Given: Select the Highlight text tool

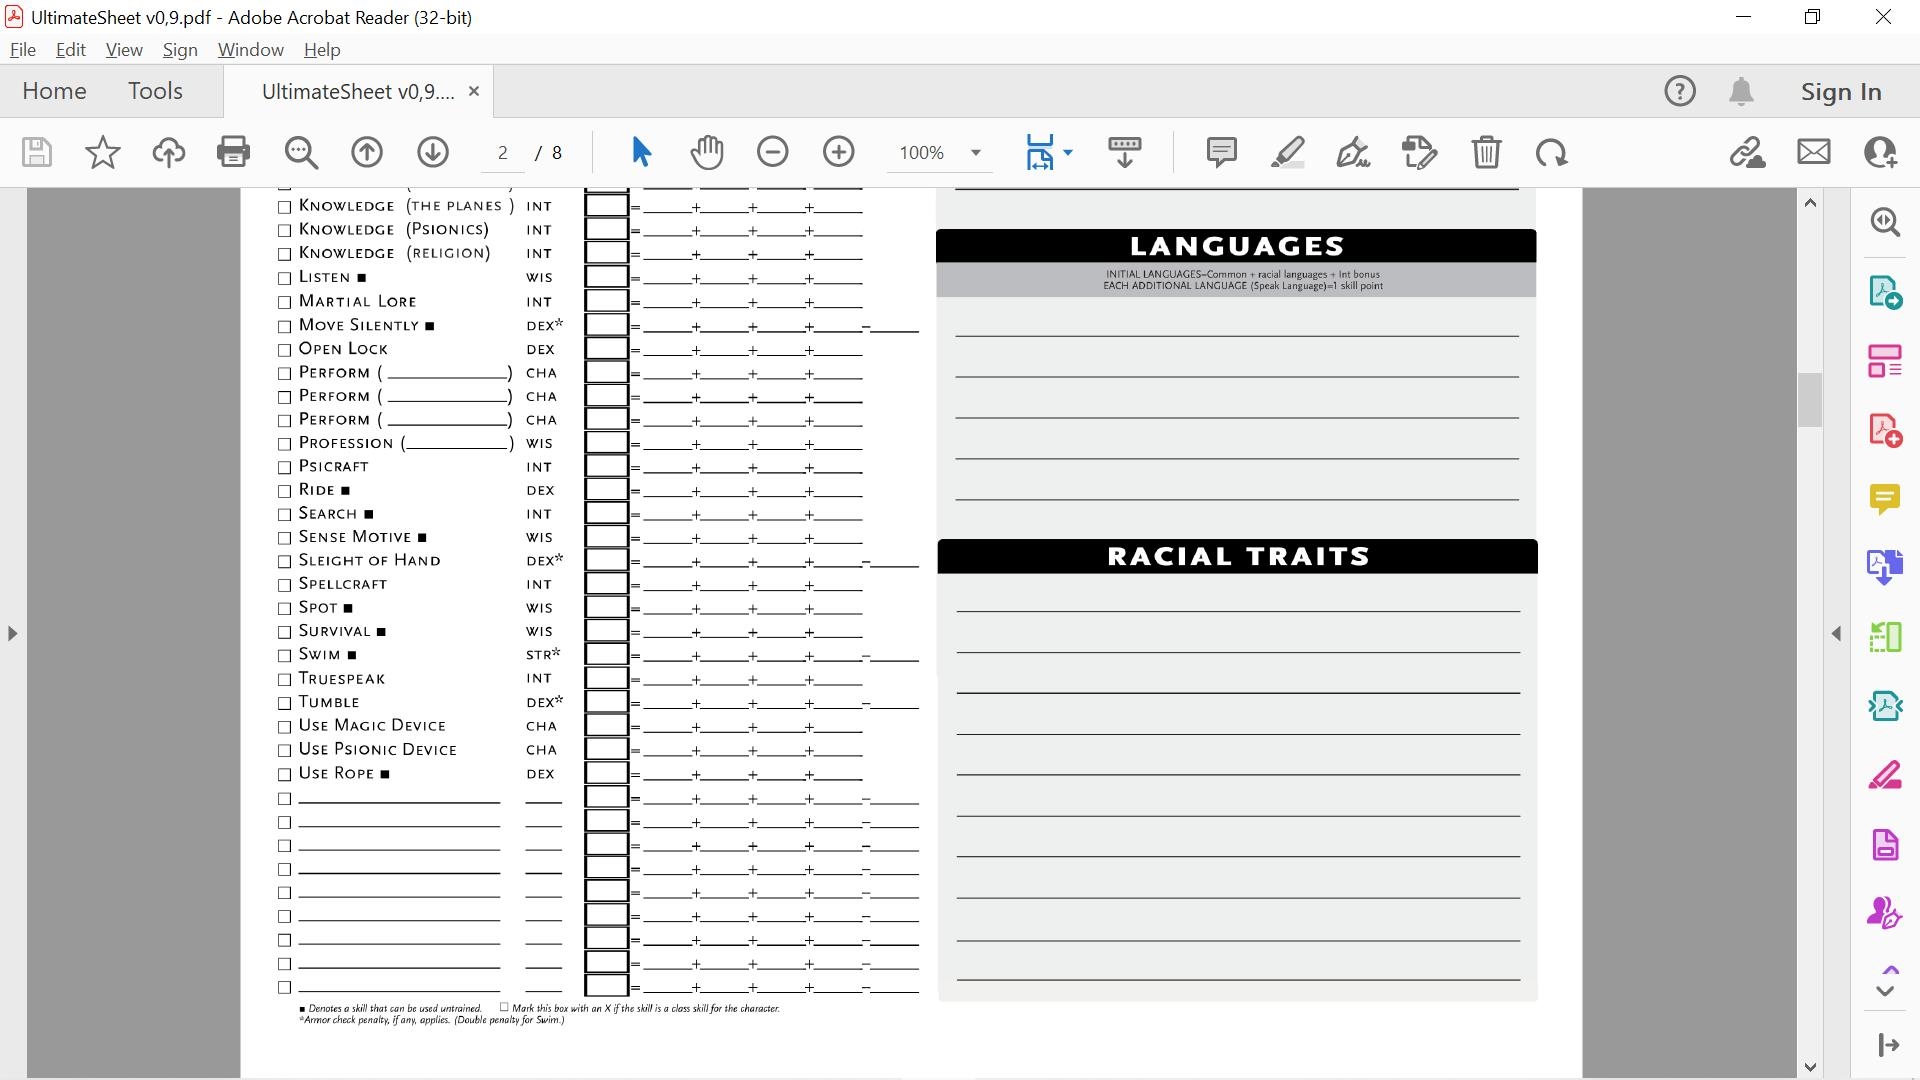Looking at the screenshot, I should pos(1287,152).
